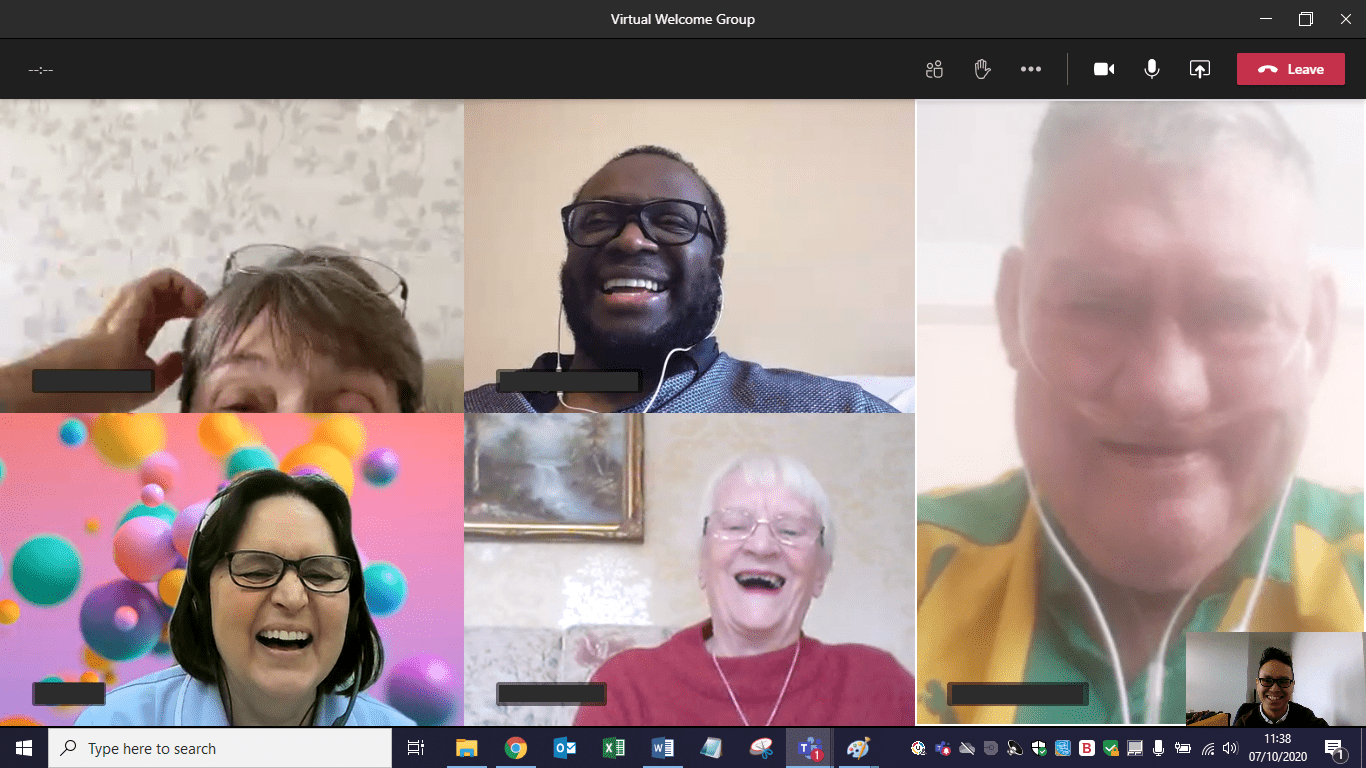
Task: Click the circular multicolor tray icon
Action: (x=917, y=748)
